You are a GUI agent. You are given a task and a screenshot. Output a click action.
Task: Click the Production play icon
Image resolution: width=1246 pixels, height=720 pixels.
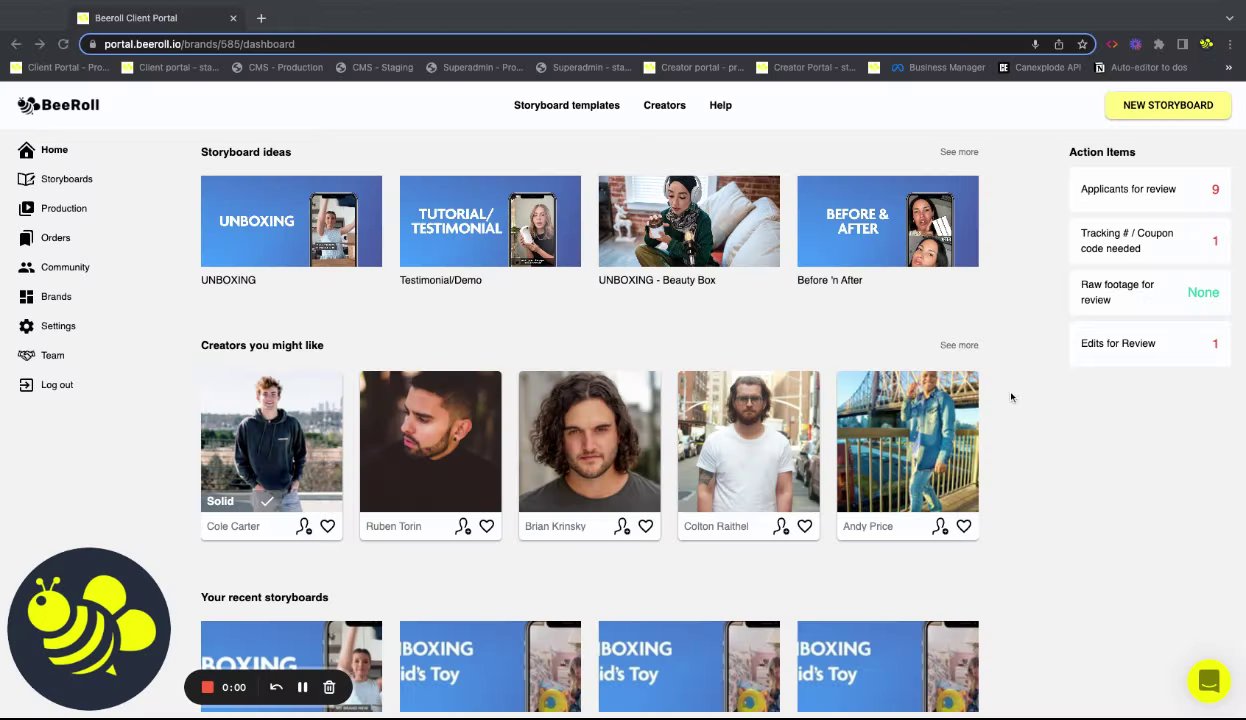tap(26, 208)
